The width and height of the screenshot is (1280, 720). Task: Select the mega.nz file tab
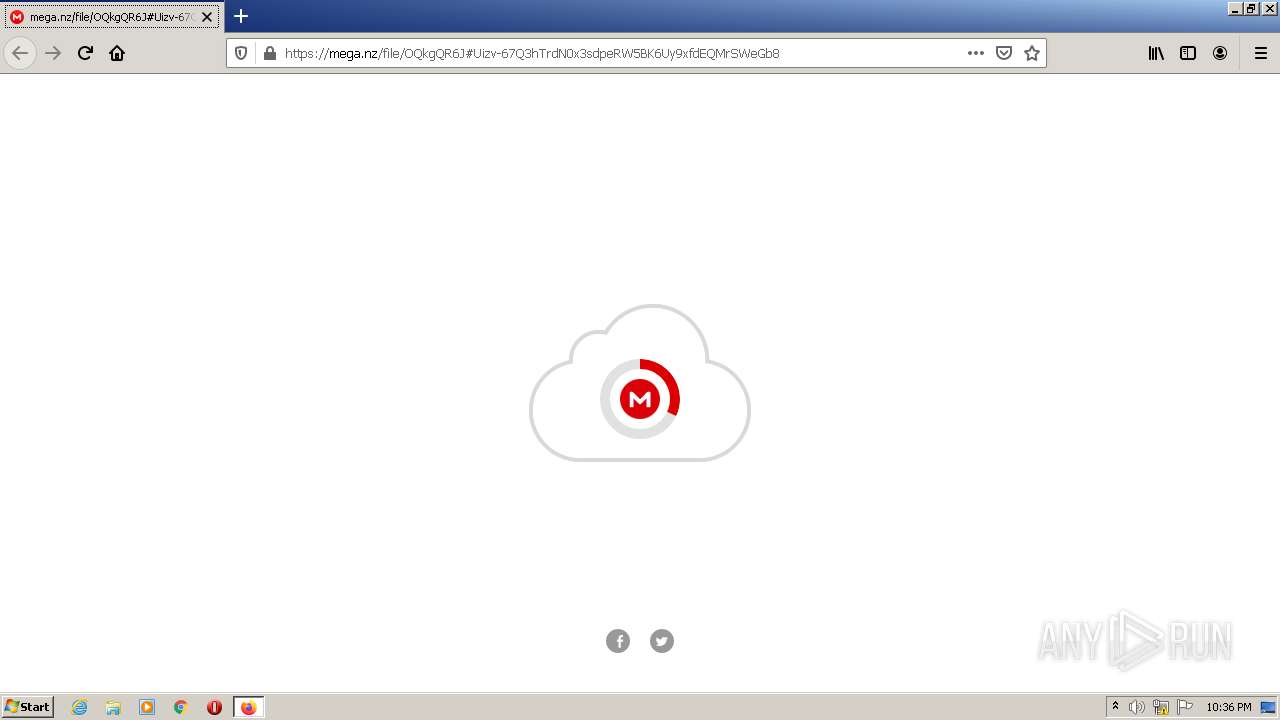(x=110, y=17)
